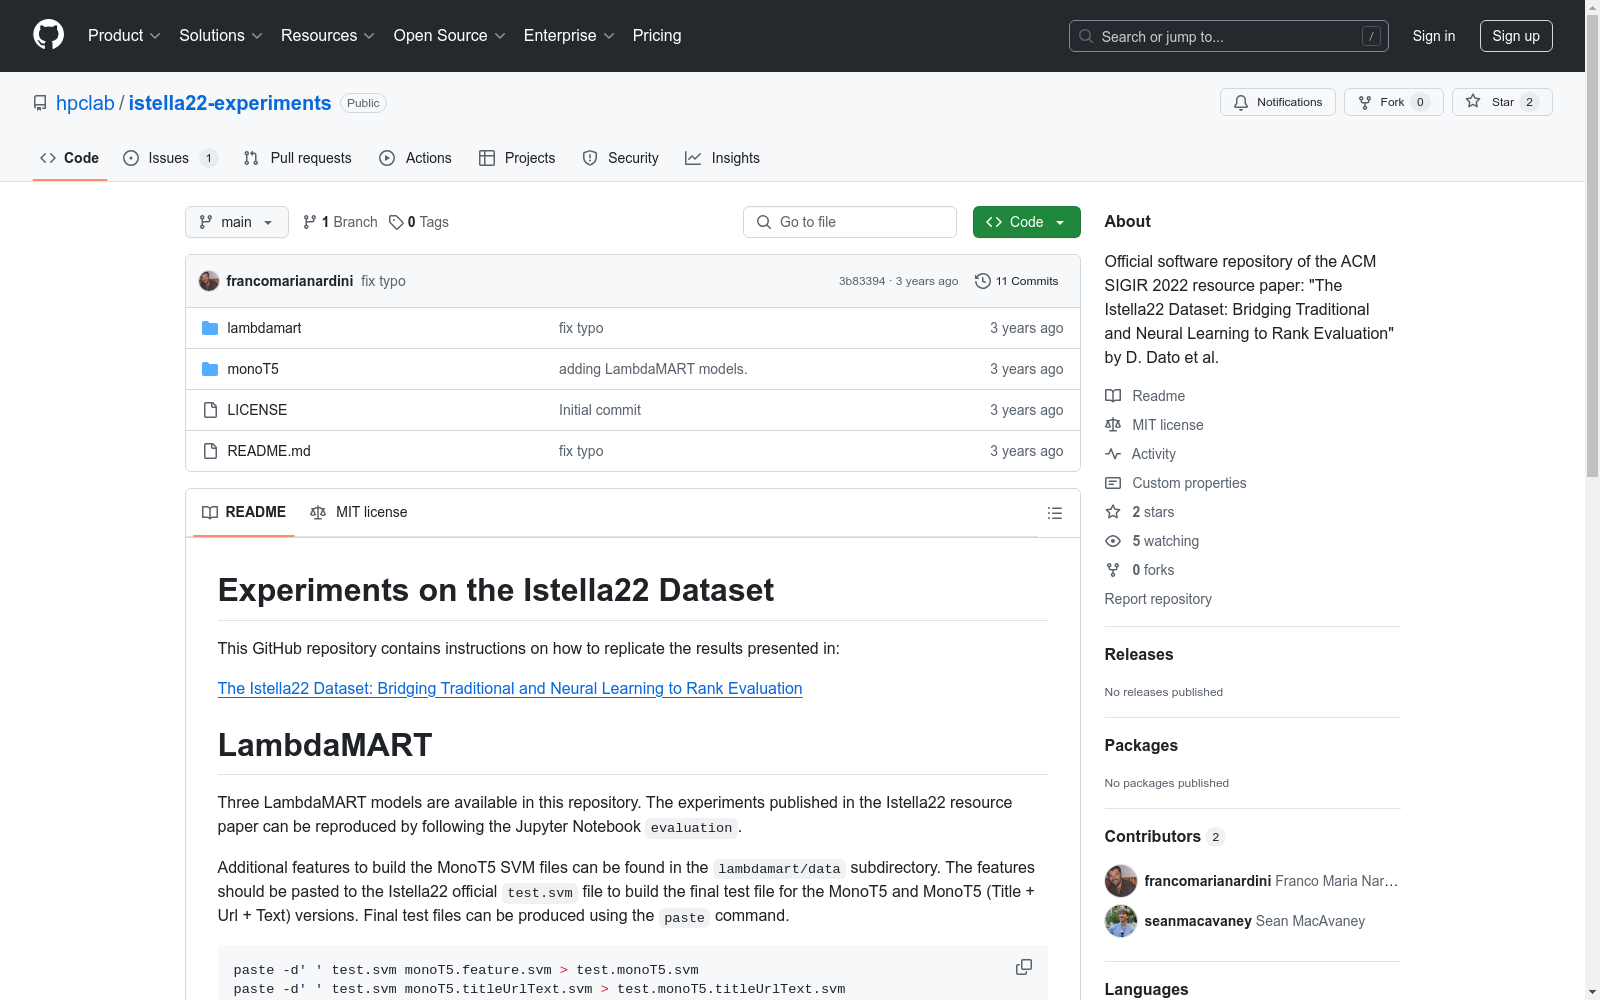The image size is (1600, 1000).
Task: Expand the Open Source menu
Action: (x=450, y=36)
